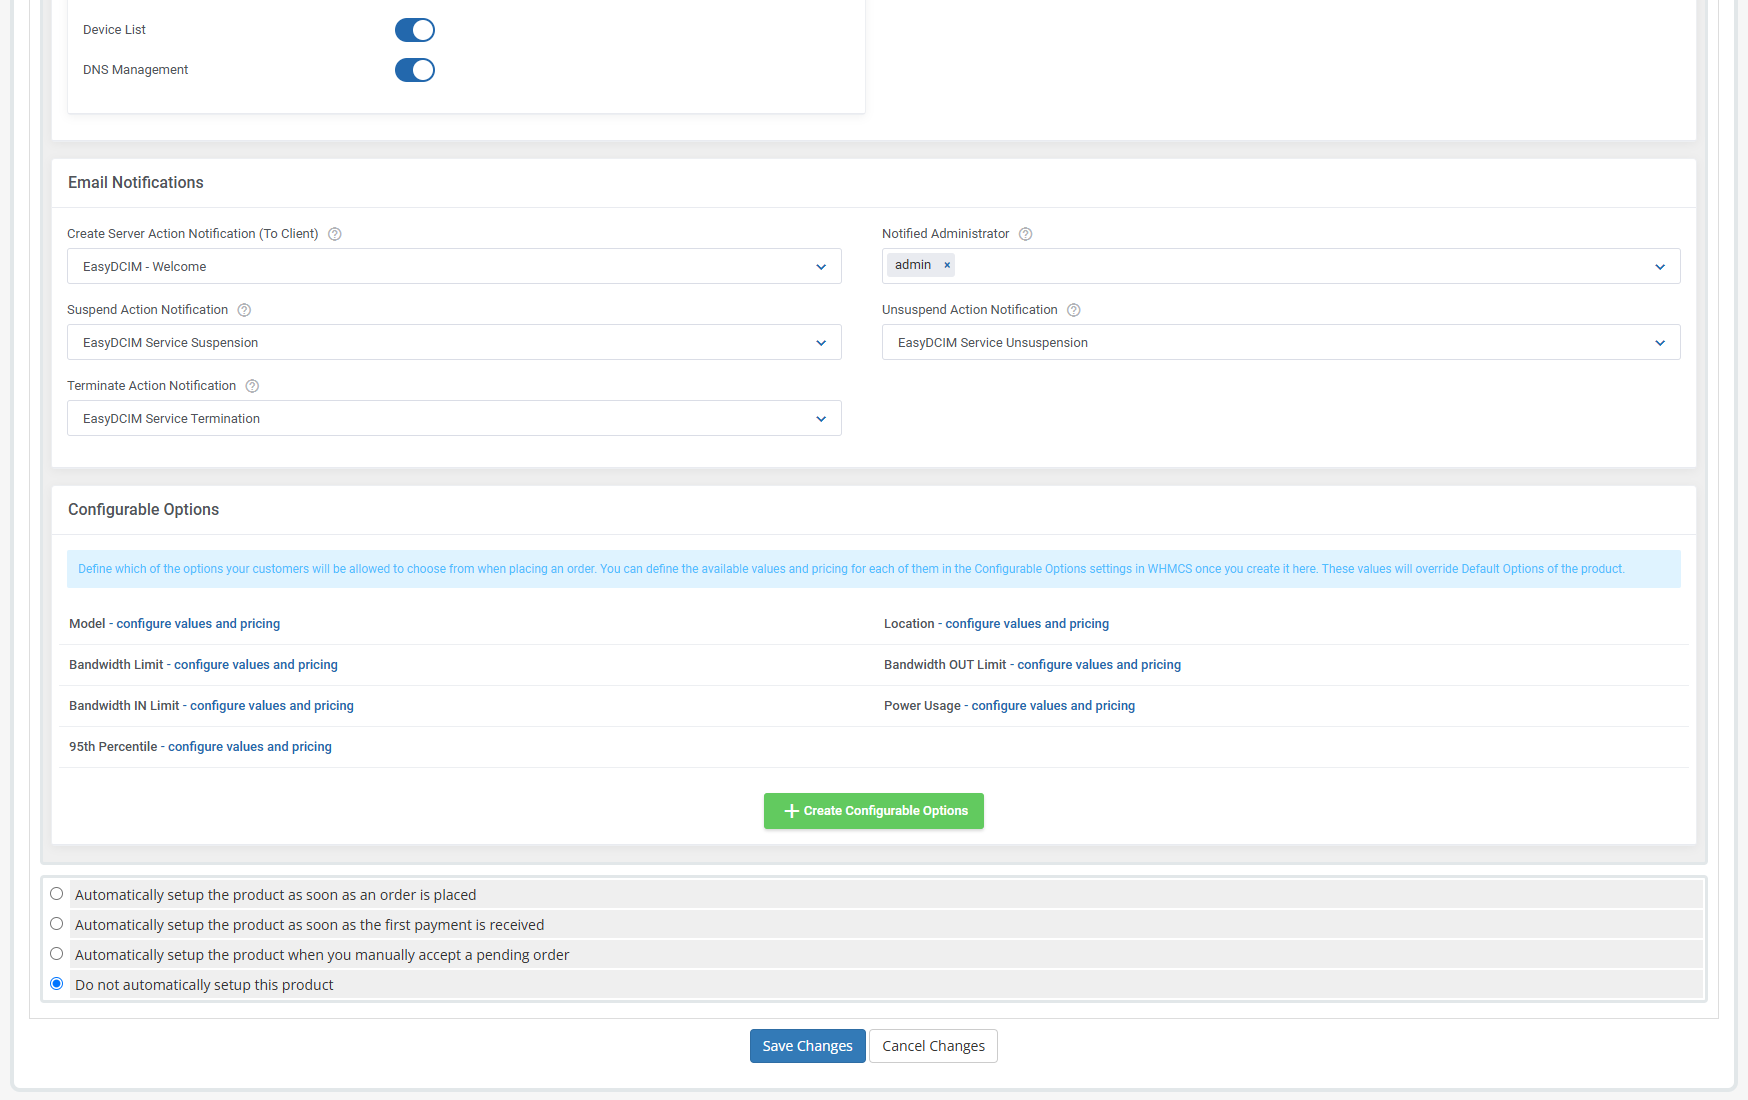Viewport: 1748px width, 1100px height.
Task: Open 95th Percentile configure values and pricing
Action: pyautogui.click(x=250, y=747)
